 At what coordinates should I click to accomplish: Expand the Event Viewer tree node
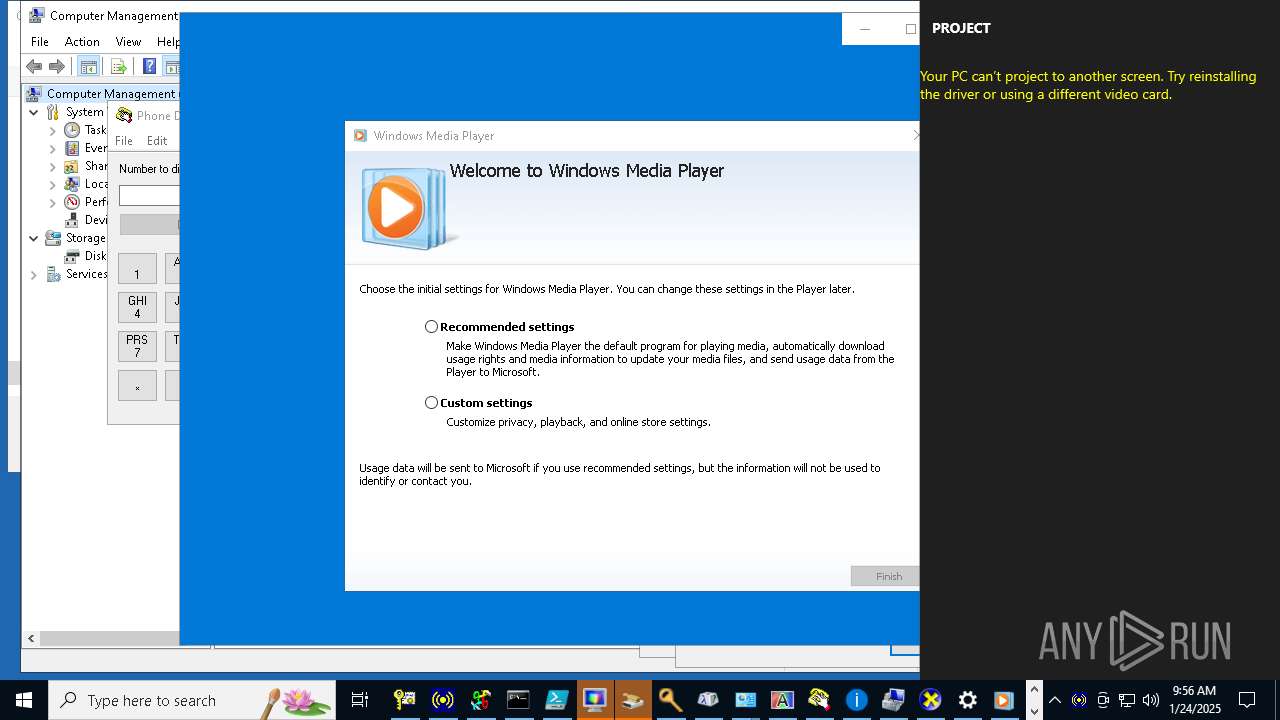[x=53, y=148]
